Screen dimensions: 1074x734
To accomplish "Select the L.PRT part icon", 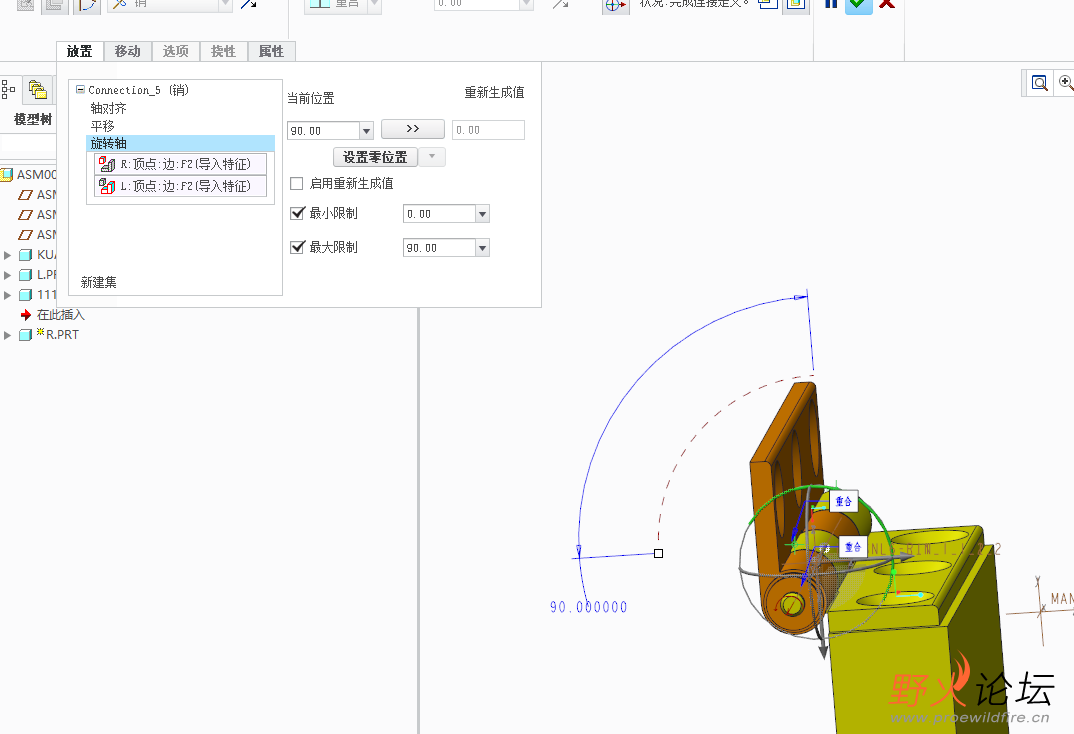I will point(25,275).
